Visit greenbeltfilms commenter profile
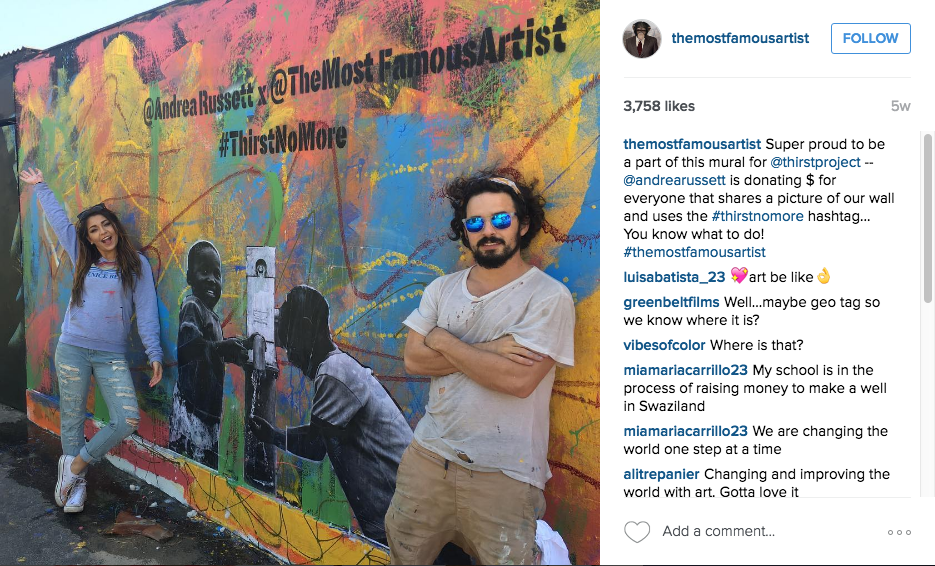Screen dimensions: 935x566 671,302
